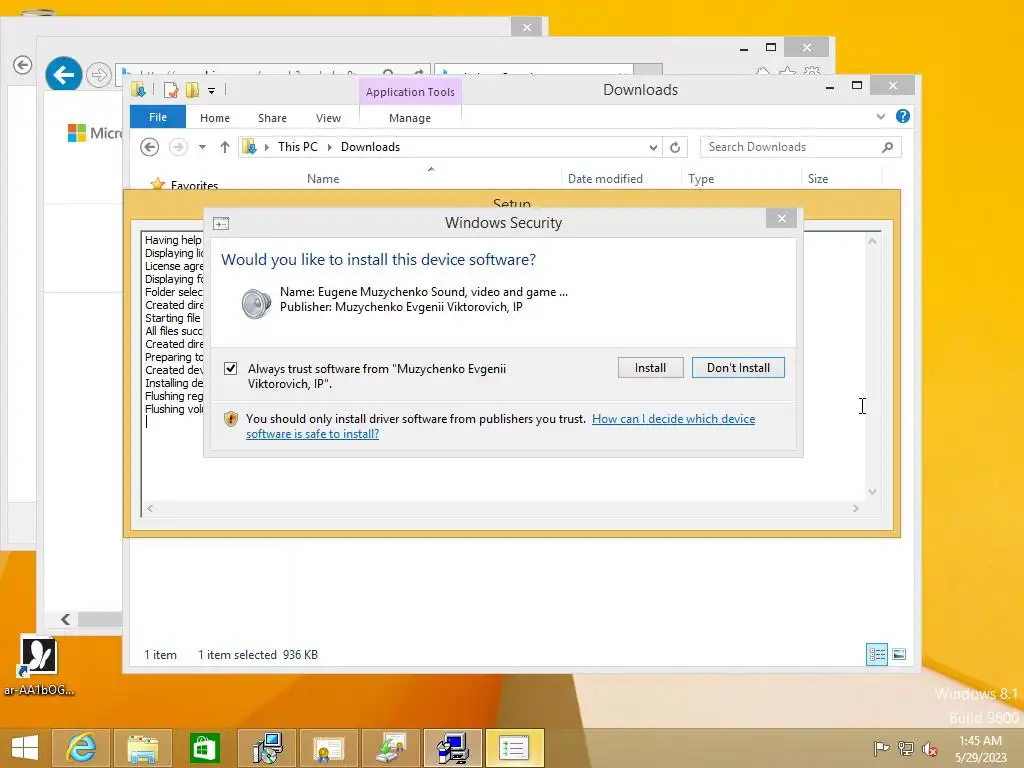Expand the address bar history dropdown
The width and height of the screenshot is (1024, 768).
pos(653,148)
